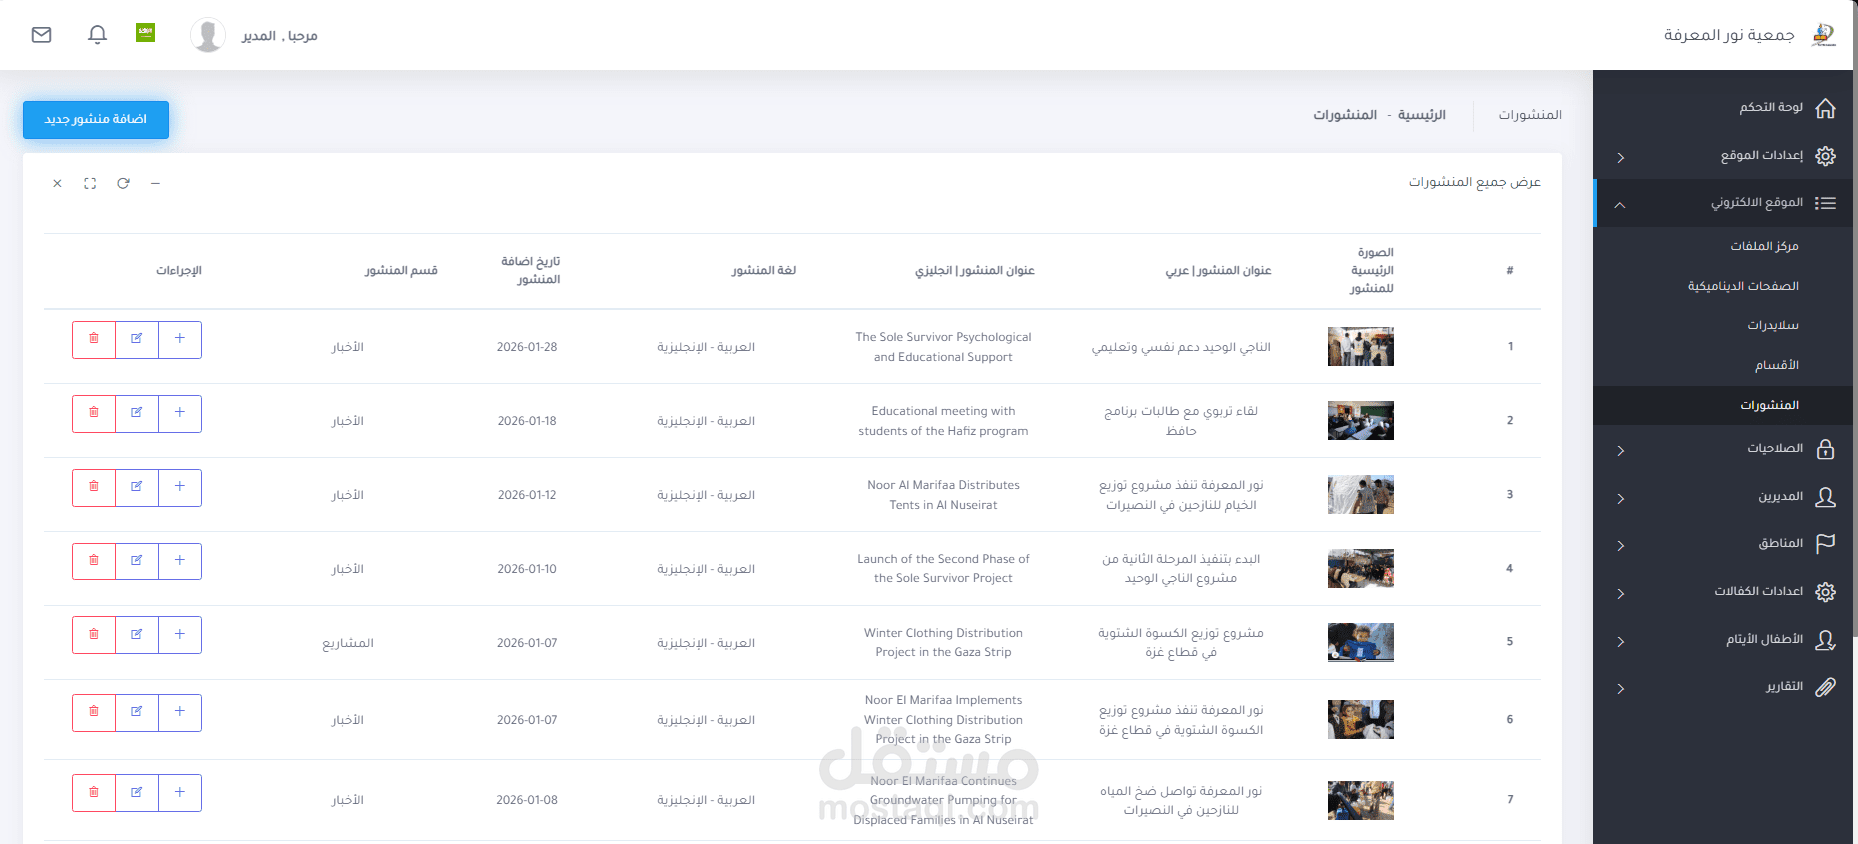Open thumbnail of post row 5
This screenshot has width=1858, height=844.
[1360, 642]
